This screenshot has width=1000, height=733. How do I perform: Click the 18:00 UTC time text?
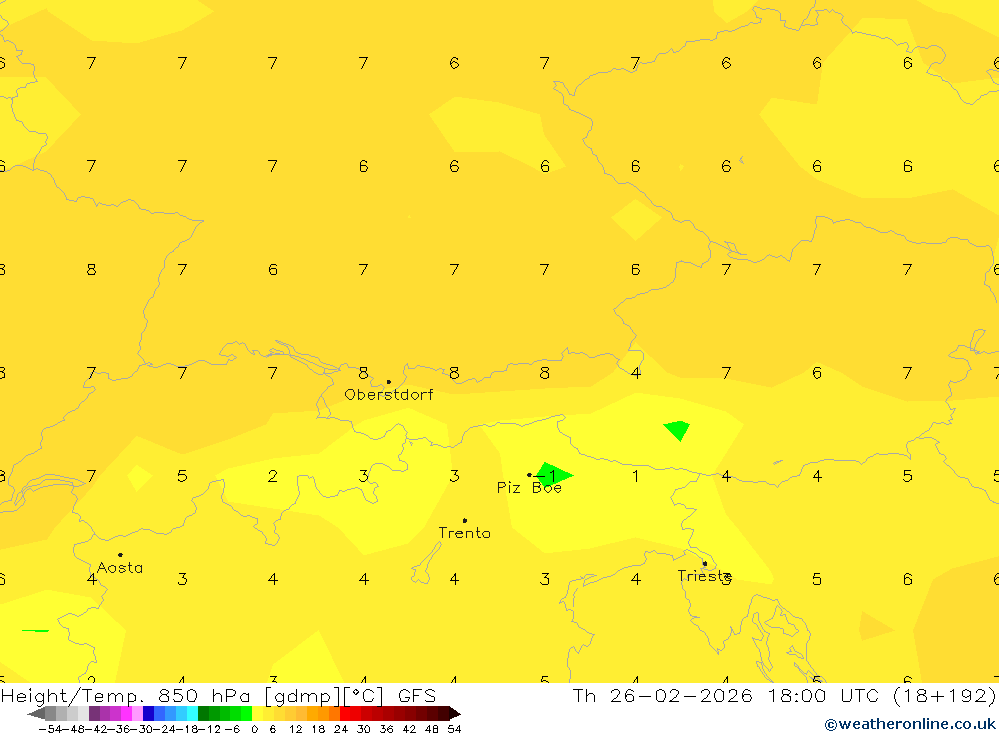coord(824,695)
